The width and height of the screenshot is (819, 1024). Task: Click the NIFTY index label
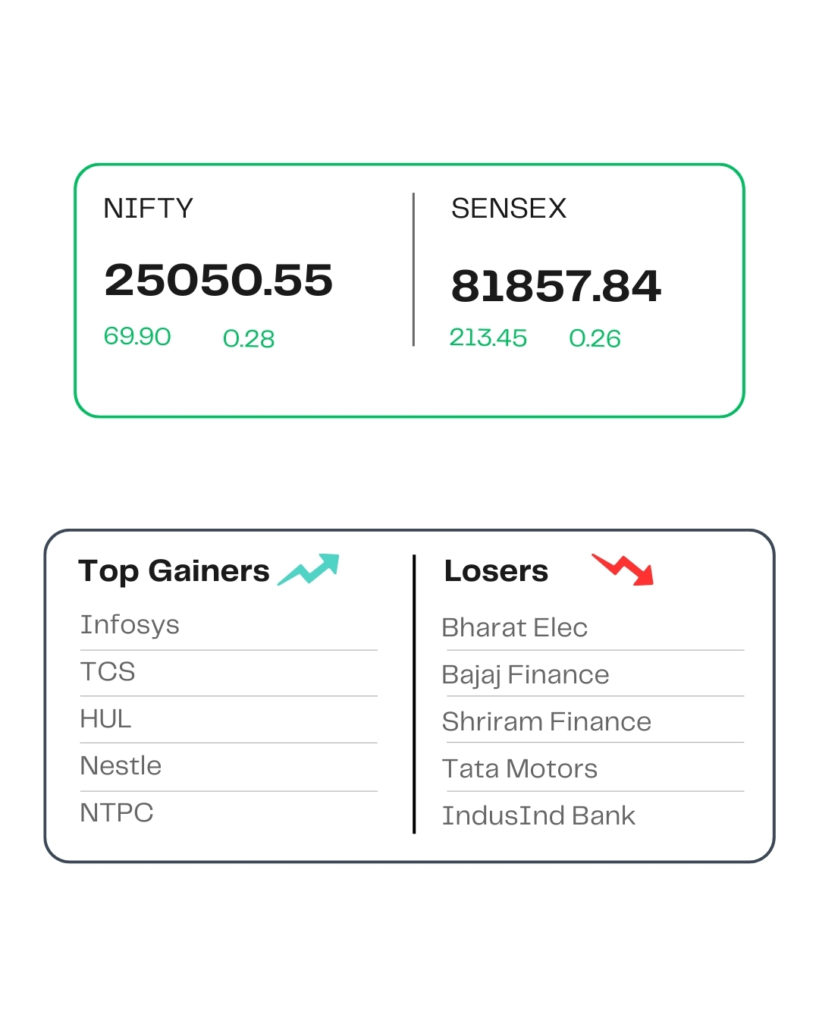[148, 208]
